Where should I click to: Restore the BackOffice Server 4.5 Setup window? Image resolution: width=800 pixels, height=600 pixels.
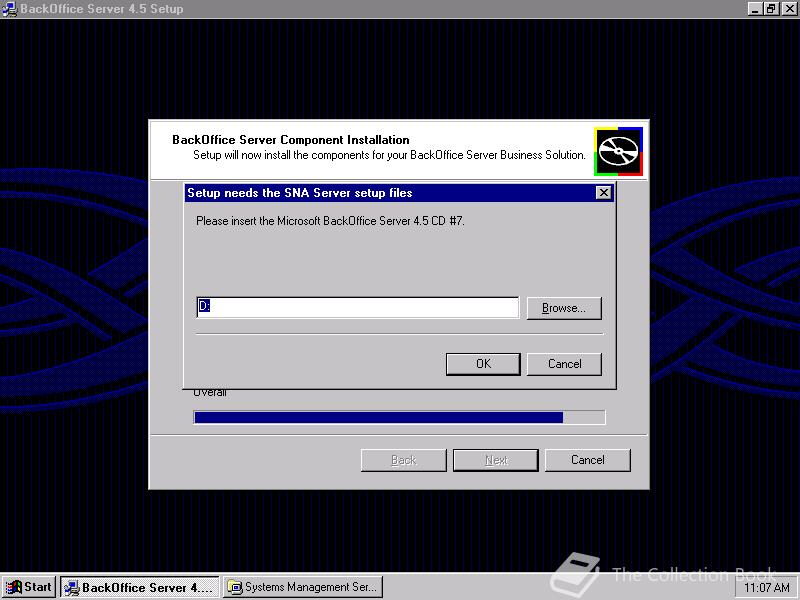pos(771,9)
